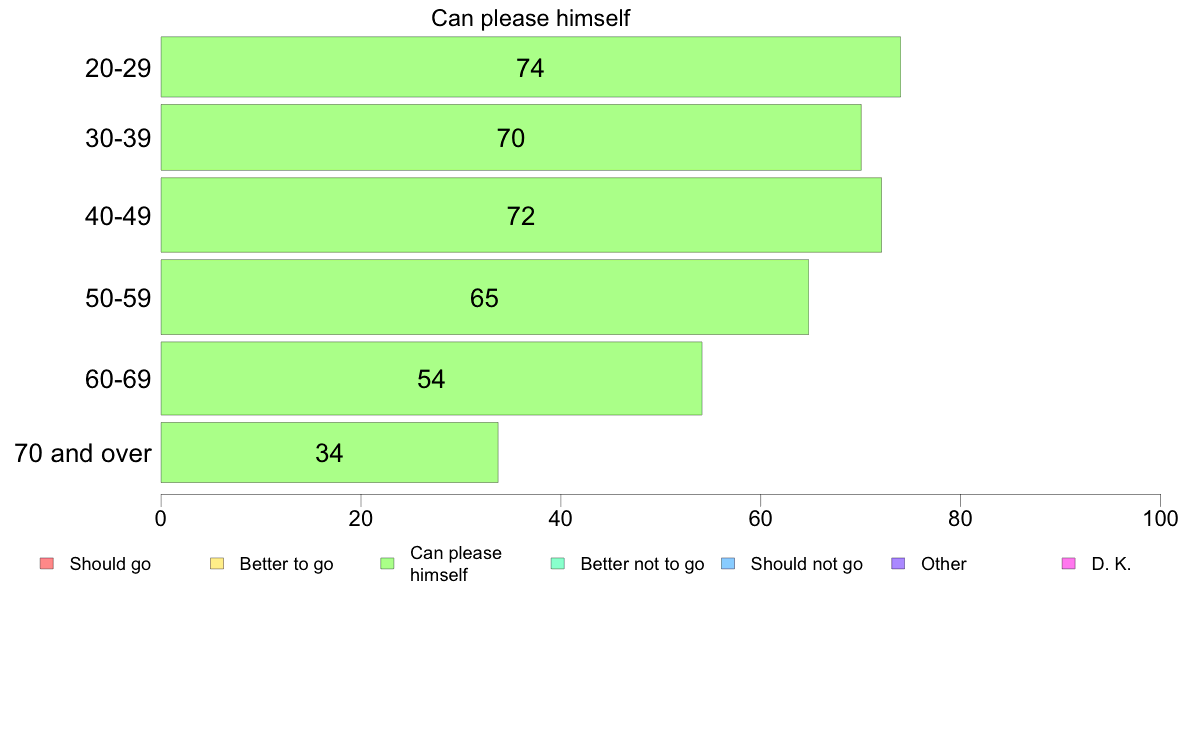This screenshot has width=1188, height=736.
Task: Click the red Should go legend swatch
Action: pyautogui.click(x=47, y=563)
